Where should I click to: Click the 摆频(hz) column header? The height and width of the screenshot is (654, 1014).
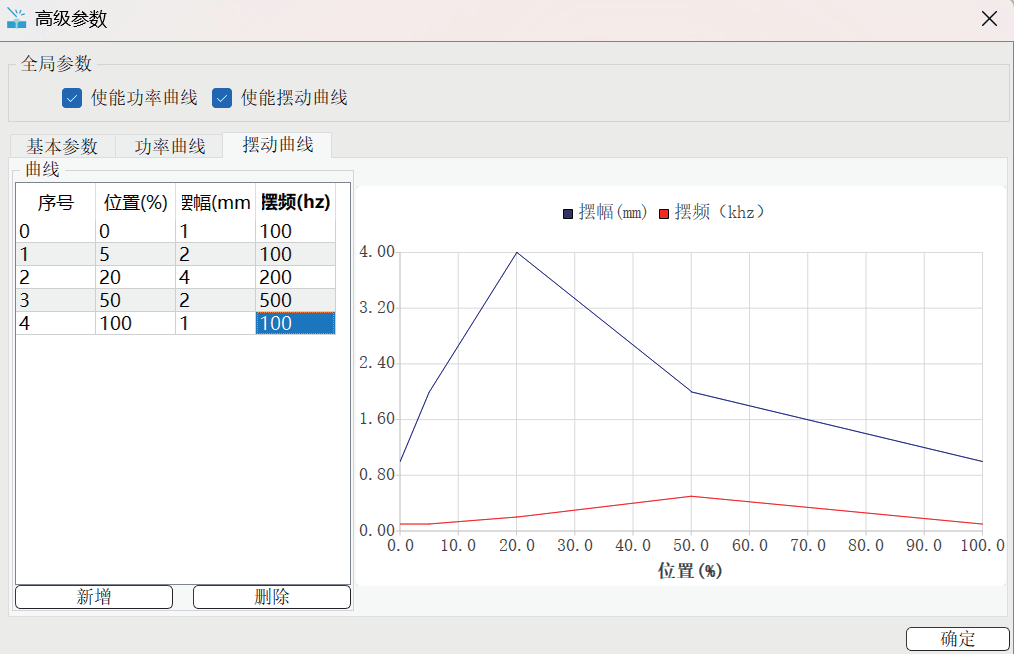[295, 202]
